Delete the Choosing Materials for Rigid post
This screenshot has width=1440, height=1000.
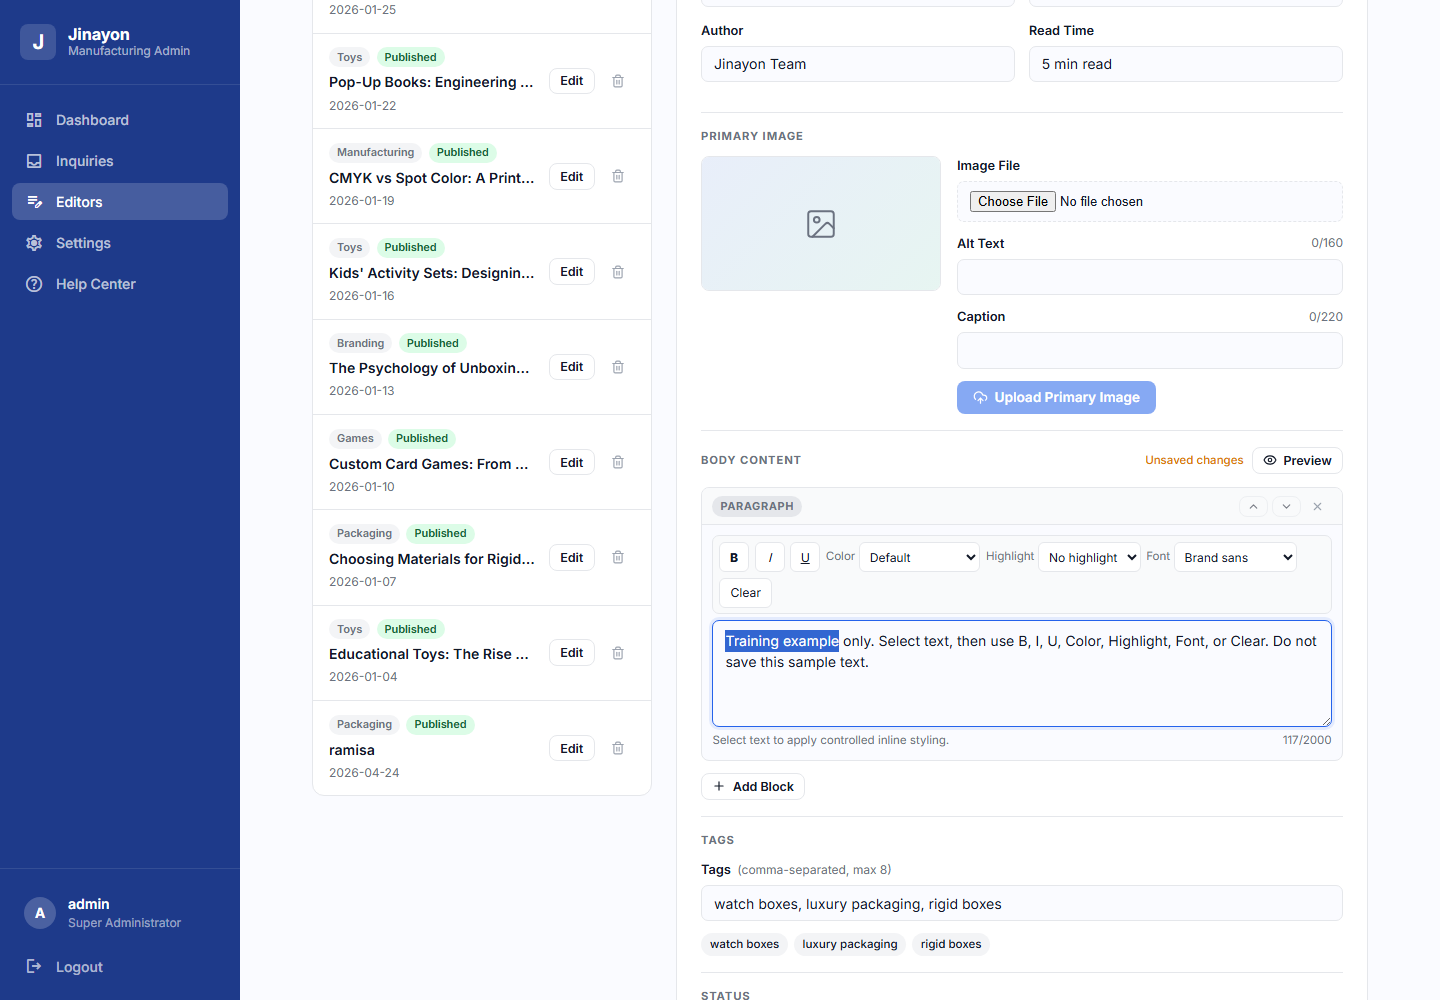618,558
